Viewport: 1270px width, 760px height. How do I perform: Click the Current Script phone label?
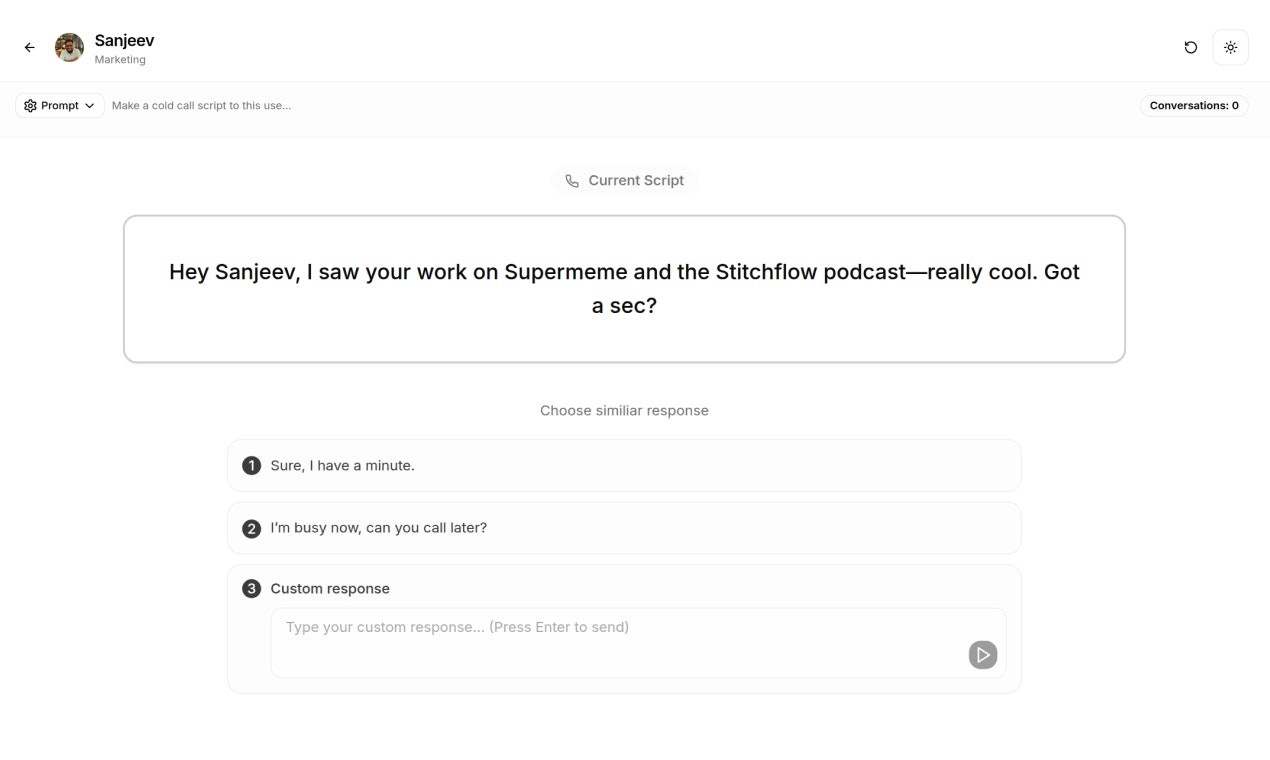point(624,180)
